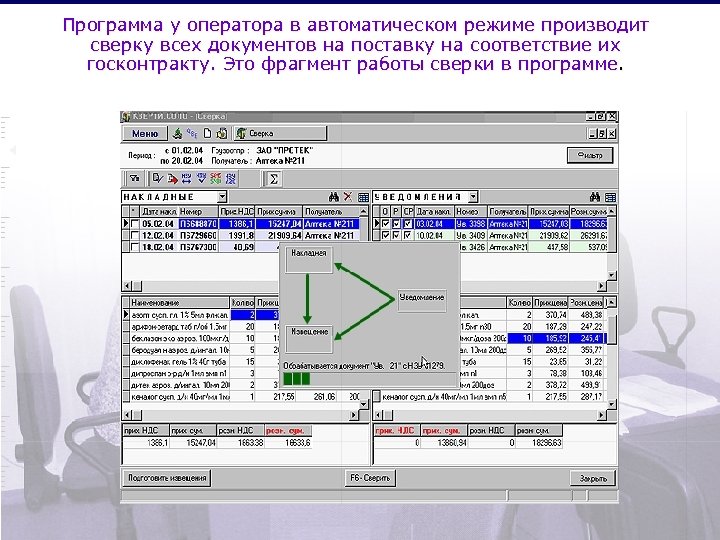The image size is (720, 540).
Task: Toggle P checkbox in notification row 10.02.04
Action: [x=396, y=235]
